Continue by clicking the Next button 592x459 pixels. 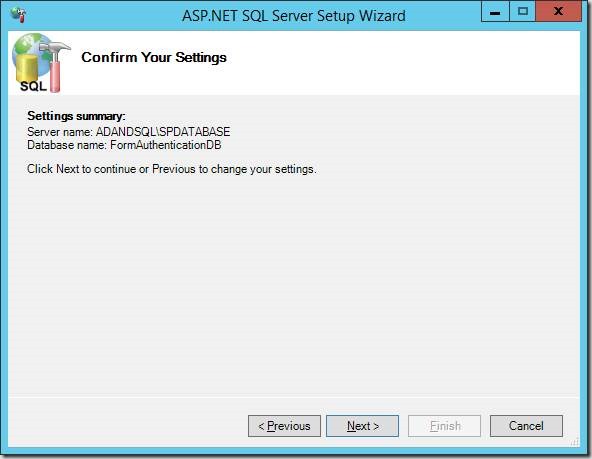[x=362, y=426]
